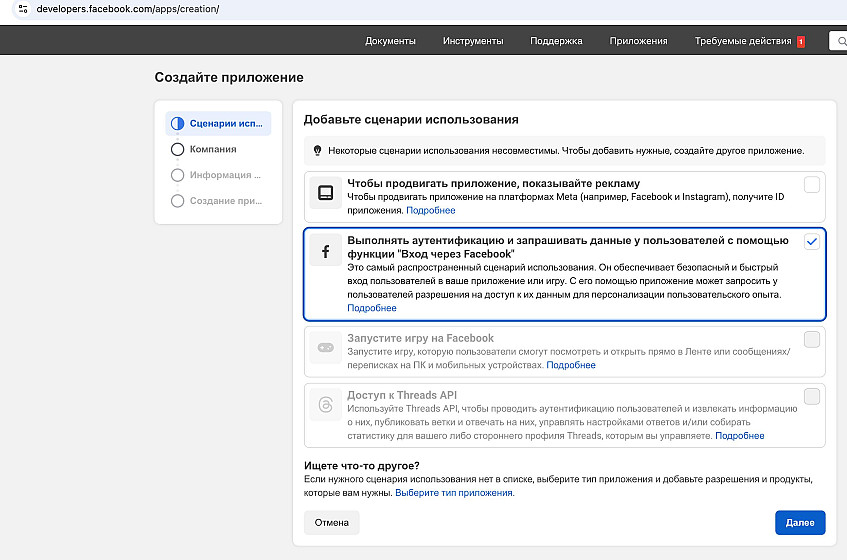Click the gamepad icon for Facebook game
The height and width of the screenshot is (560, 847).
click(326, 347)
